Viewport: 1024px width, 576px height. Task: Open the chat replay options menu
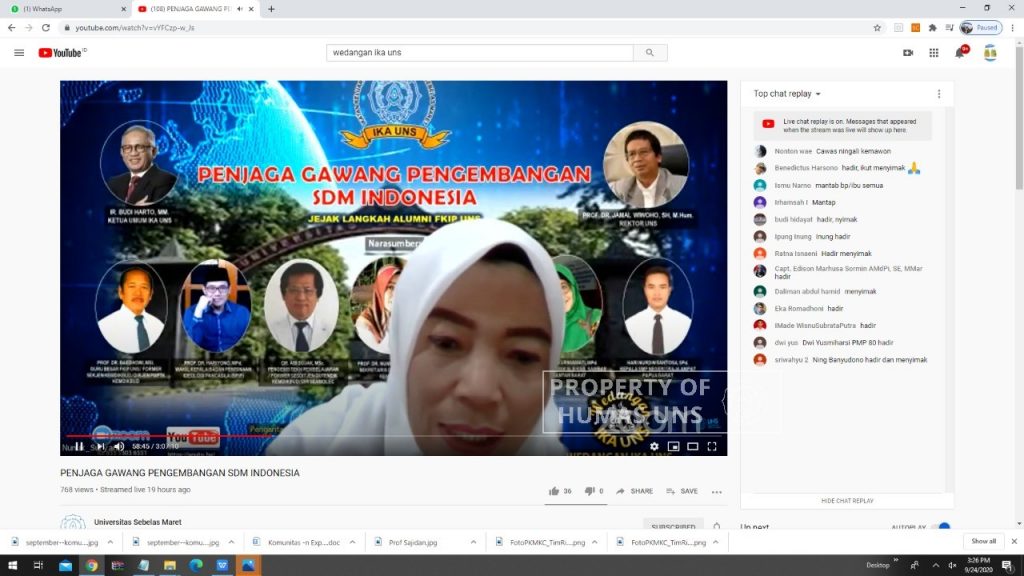click(x=939, y=94)
